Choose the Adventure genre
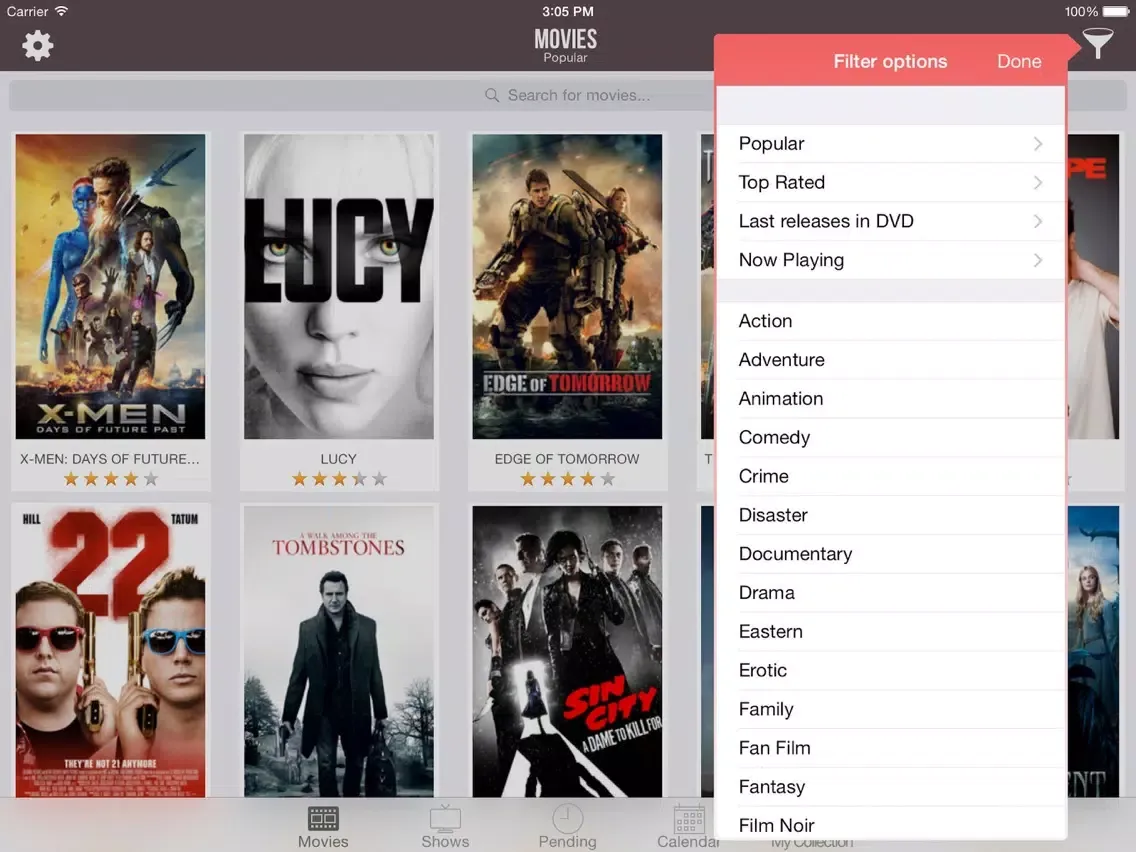Viewport: 1136px width, 852px height. click(x=890, y=360)
